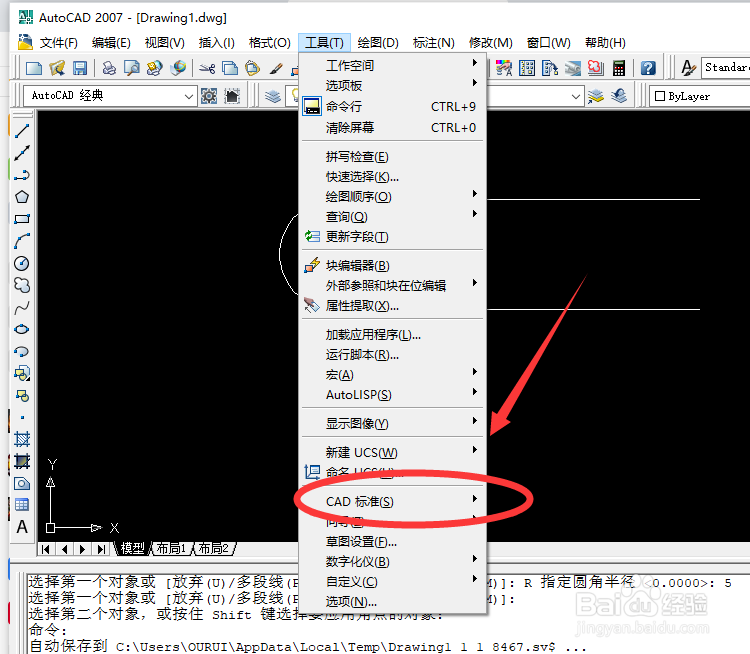Image resolution: width=750 pixels, height=654 pixels.
Task: Expand the CAD 标准(S) submenu
Action: 392,501
